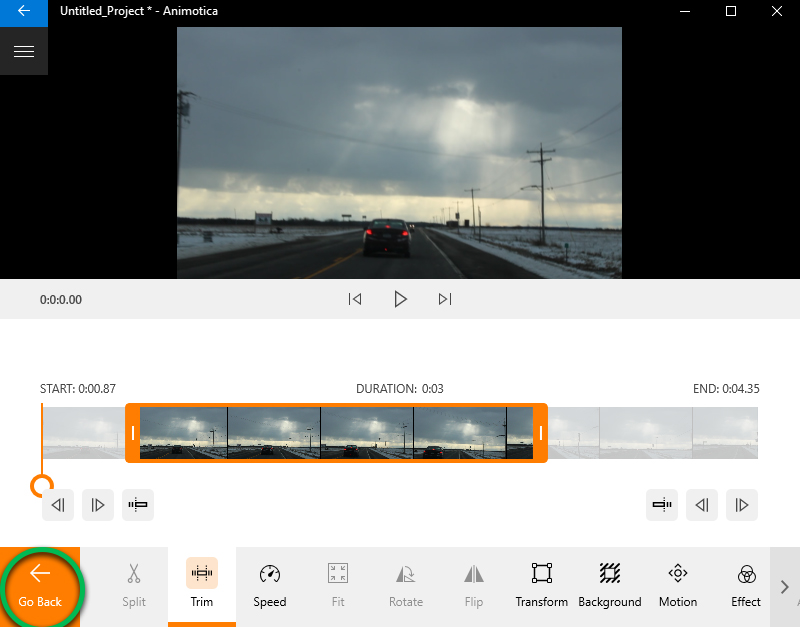Set trim end to playhead position
This screenshot has width=800, height=627.
pyautogui.click(x=662, y=505)
